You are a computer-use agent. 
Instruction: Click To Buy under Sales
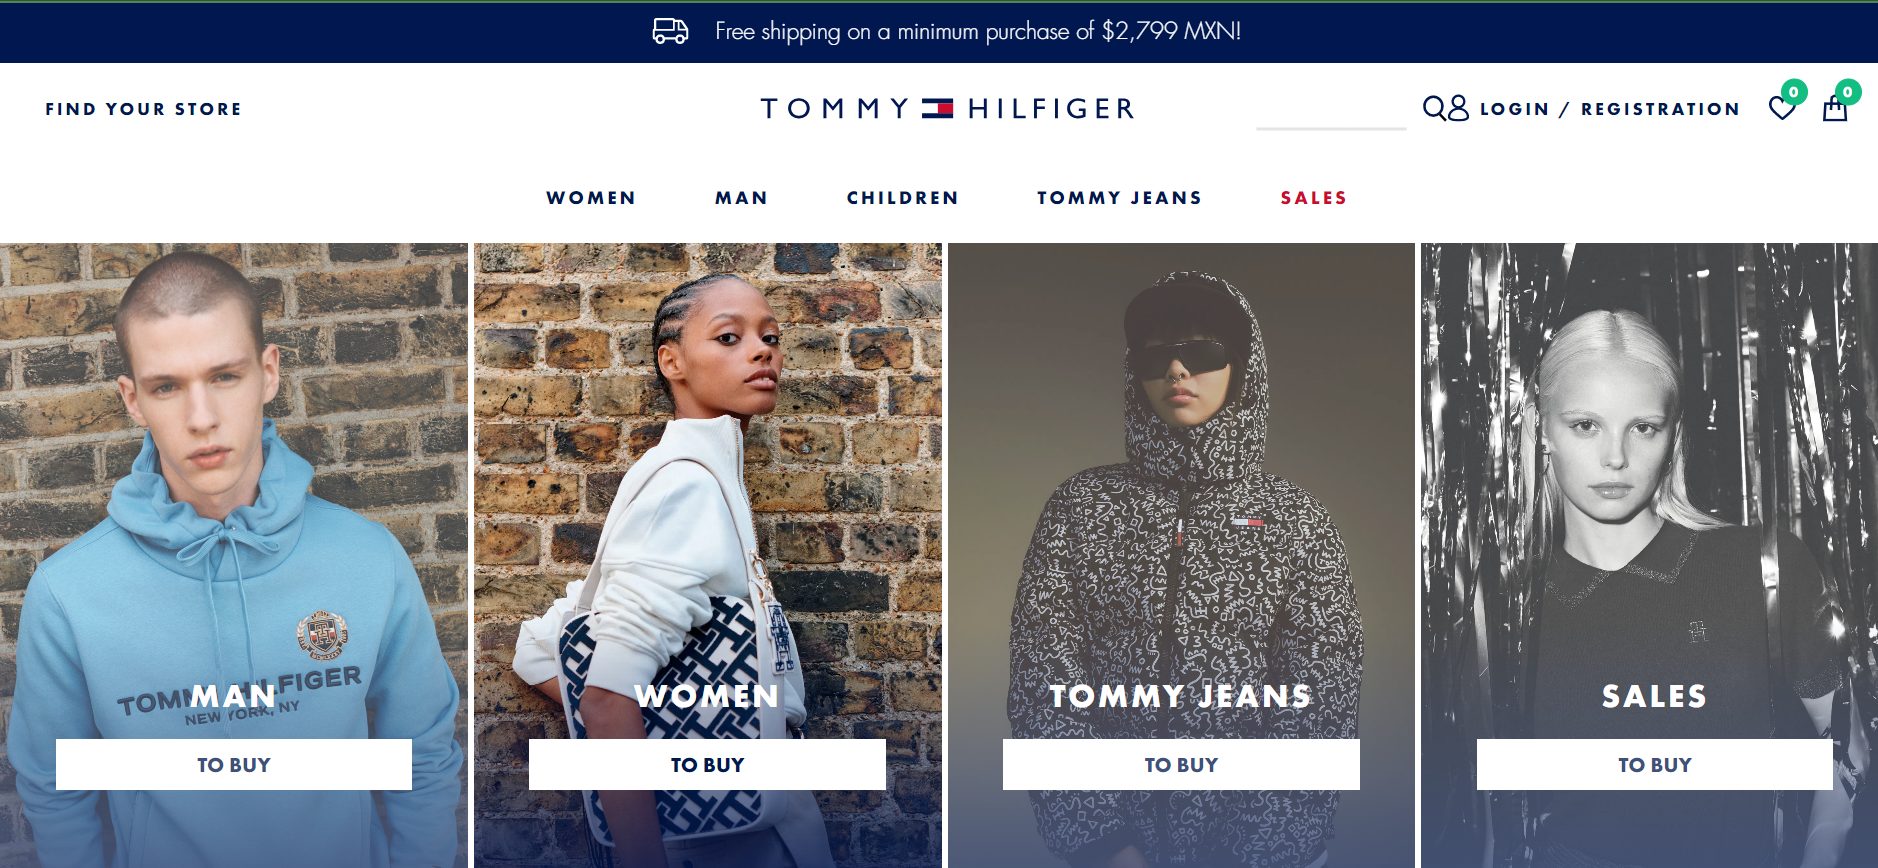click(1655, 765)
